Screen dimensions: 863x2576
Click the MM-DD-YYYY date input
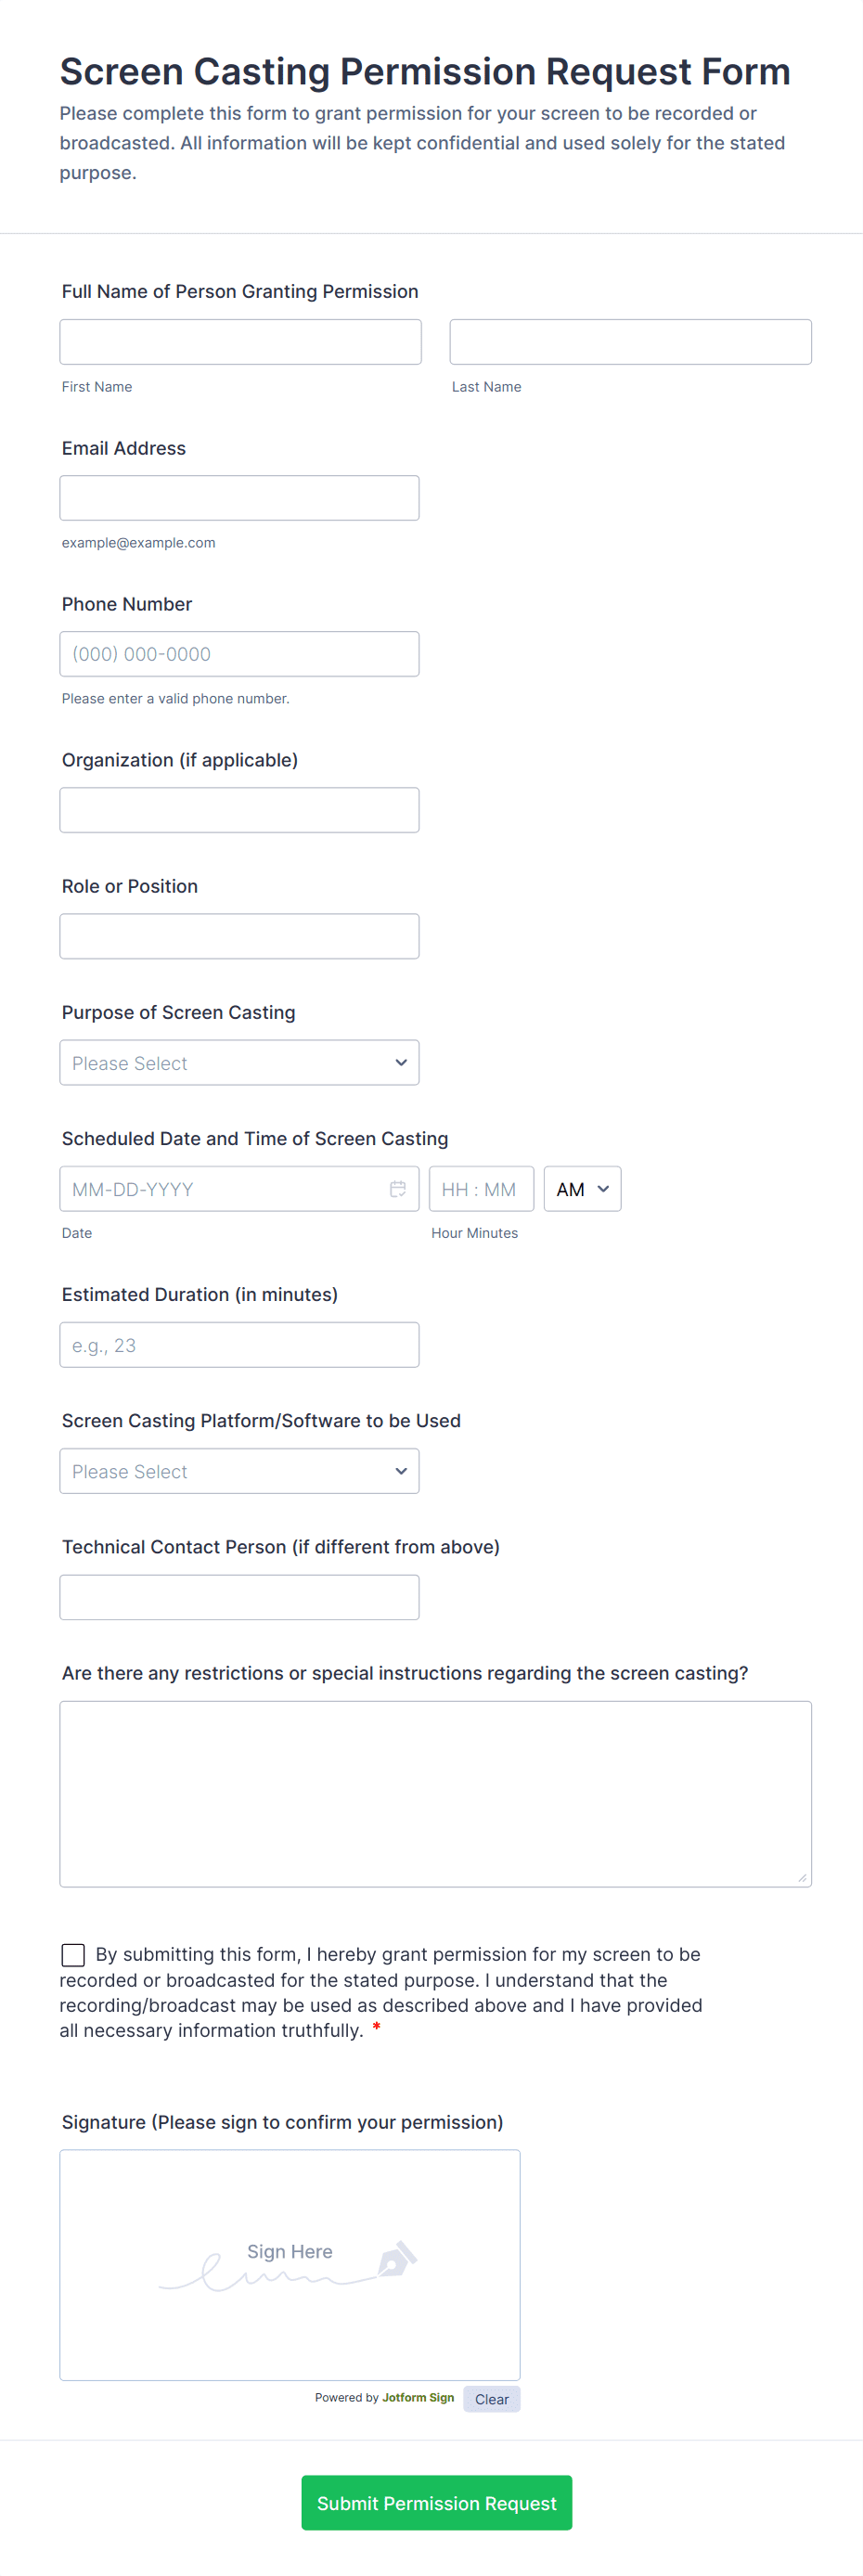[x=220, y=1188]
